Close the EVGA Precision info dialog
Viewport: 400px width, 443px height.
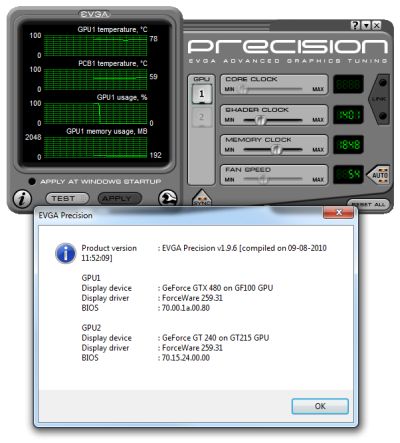point(338,212)
